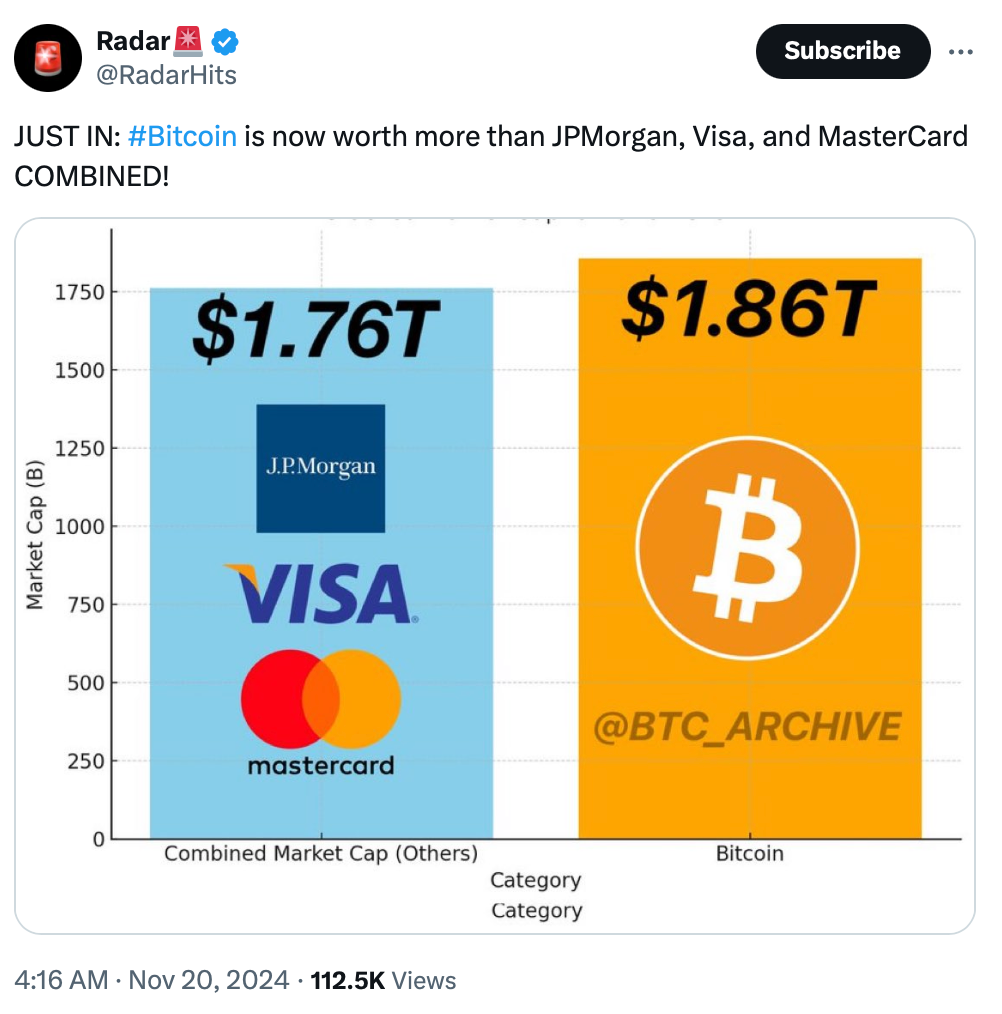Click the $1.86T value label
Viewport: 1002px width, 1014px height.
(748, 310)
